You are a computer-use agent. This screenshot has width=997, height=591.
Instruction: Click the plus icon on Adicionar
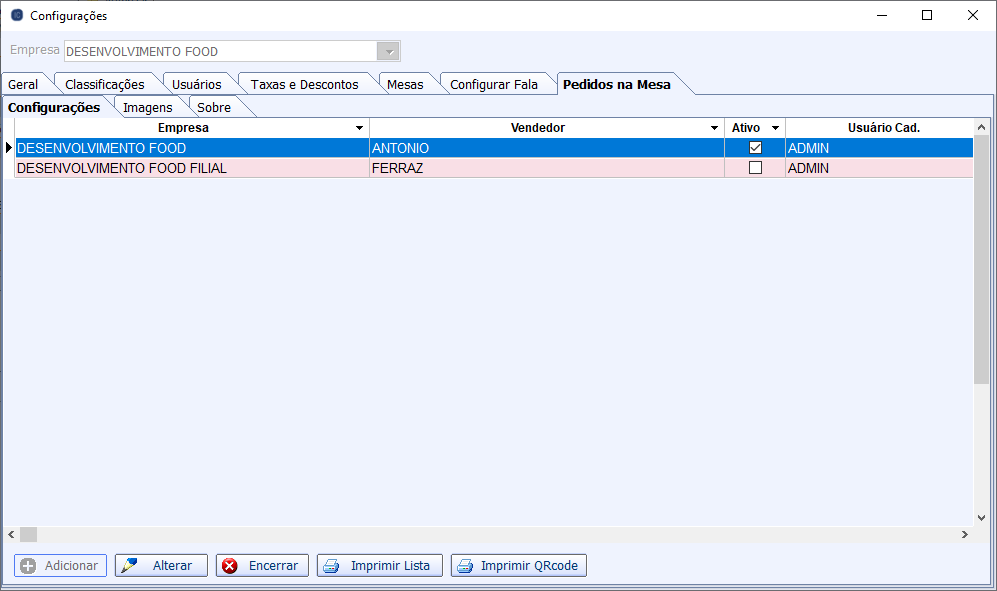click(x=28, y=566)
